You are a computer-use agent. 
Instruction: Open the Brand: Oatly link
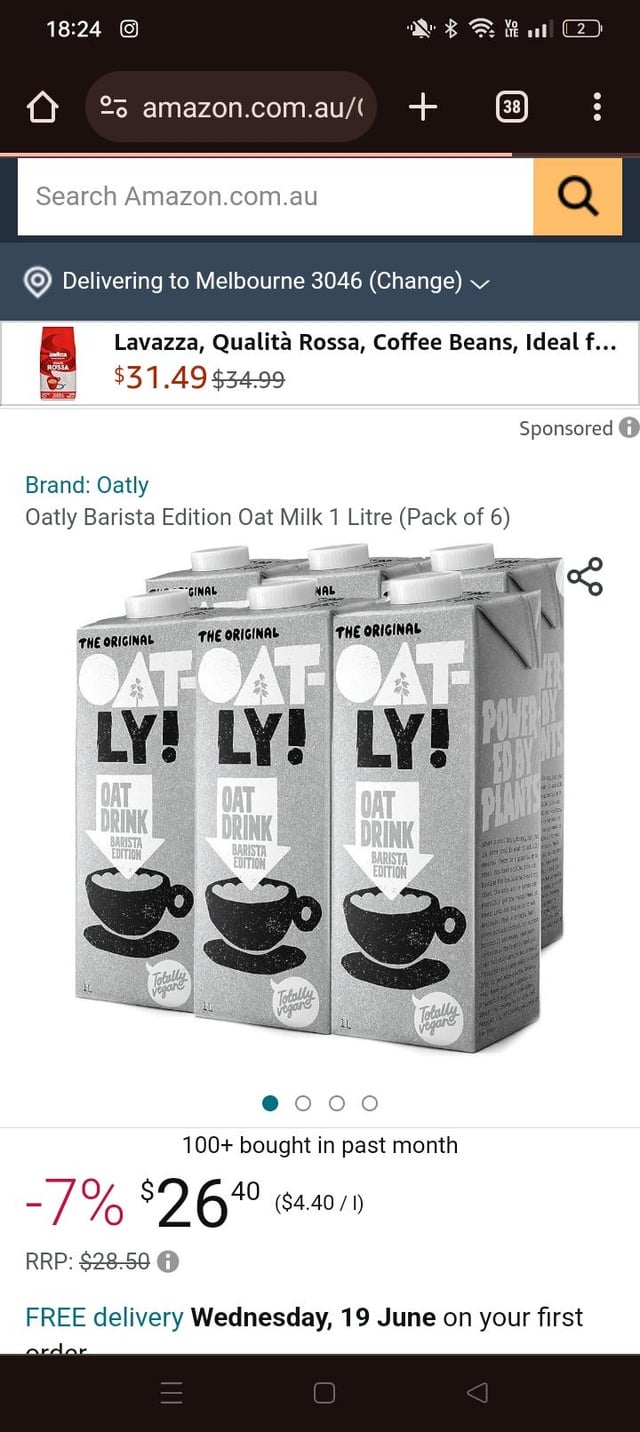(87, 485)
